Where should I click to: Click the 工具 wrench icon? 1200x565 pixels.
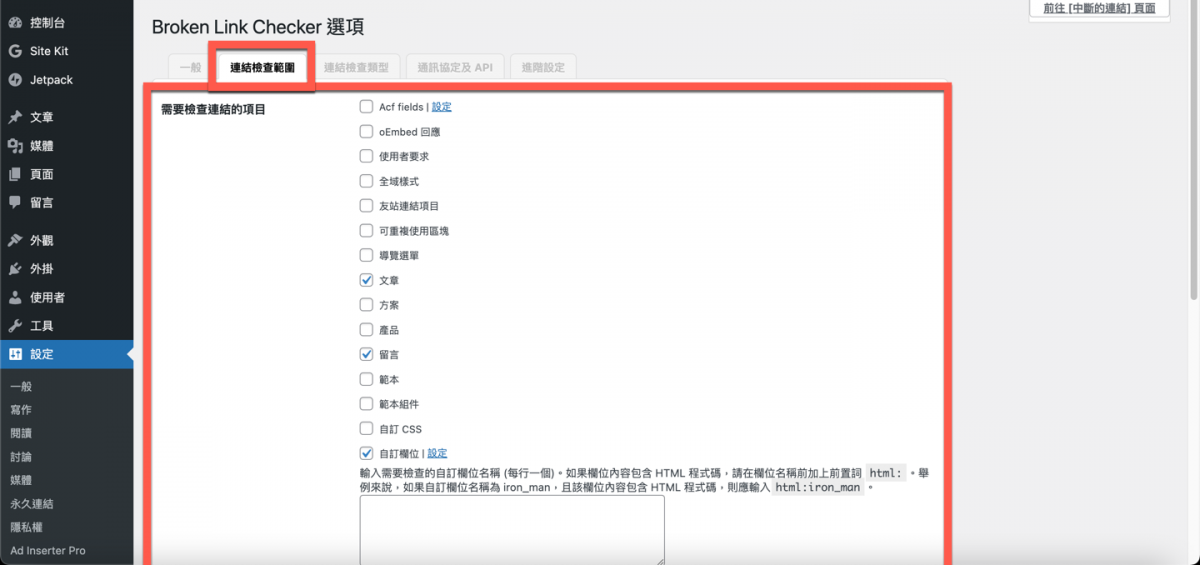[15, 326]
